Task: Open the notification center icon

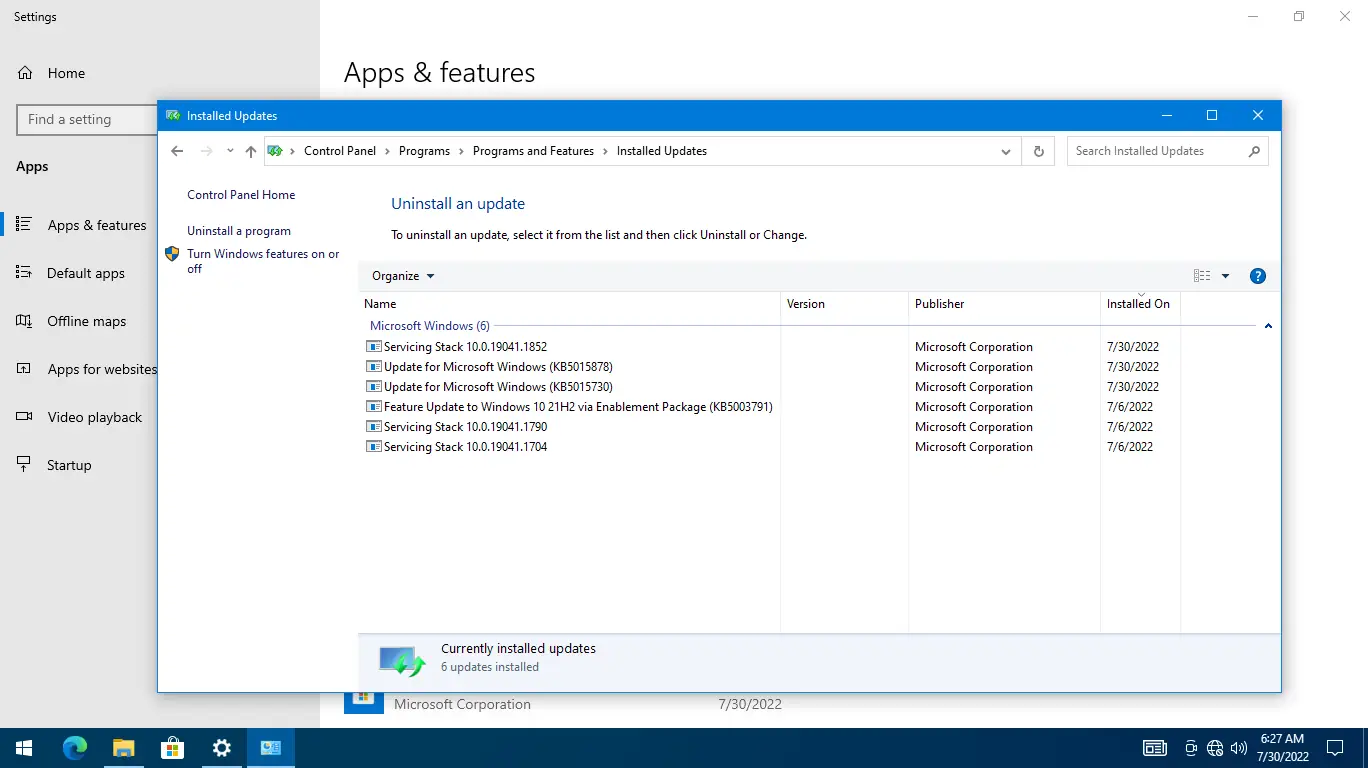Action: (x=1335, y=748)
